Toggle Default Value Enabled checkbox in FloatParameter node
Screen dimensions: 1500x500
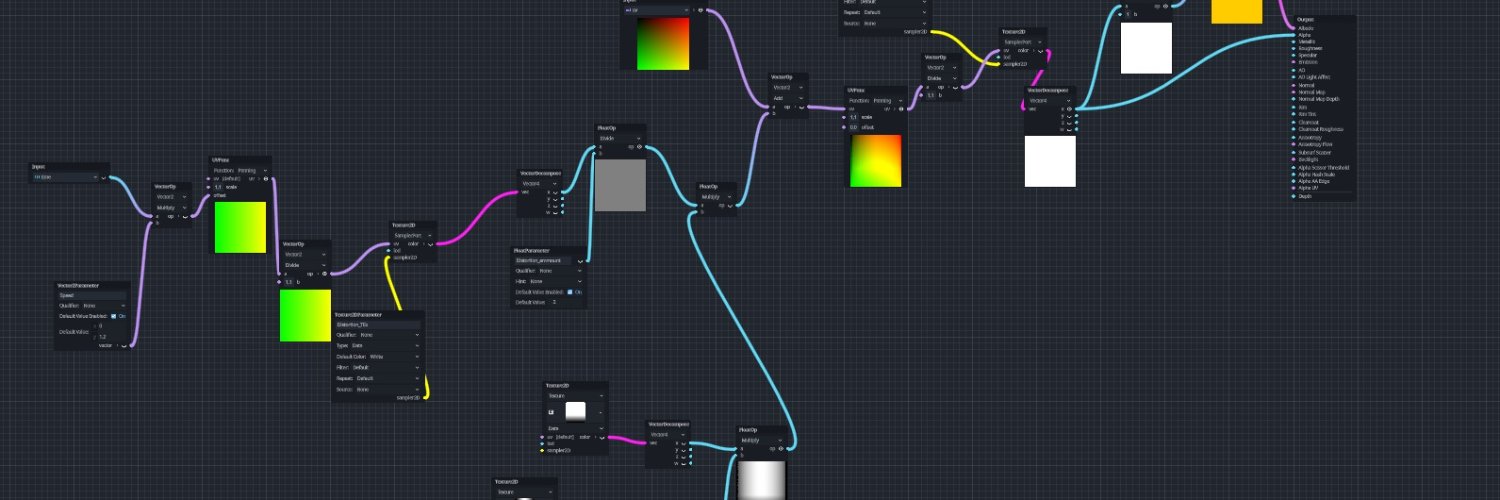click(569, 292)
